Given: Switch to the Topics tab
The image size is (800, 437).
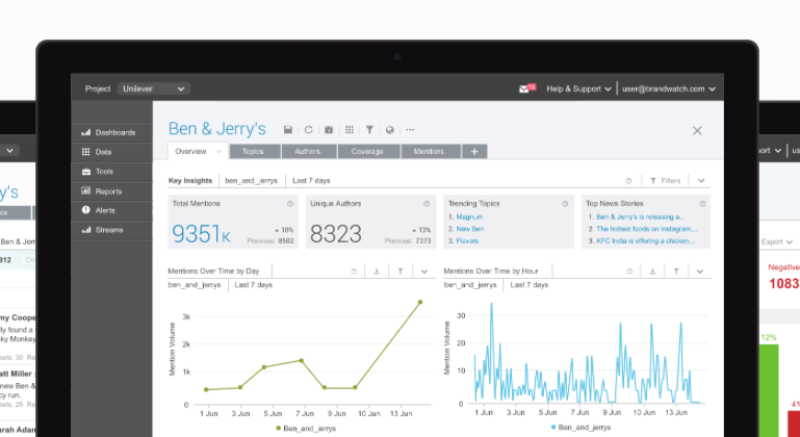Looking at the screenshot, I should click(253, 151).
